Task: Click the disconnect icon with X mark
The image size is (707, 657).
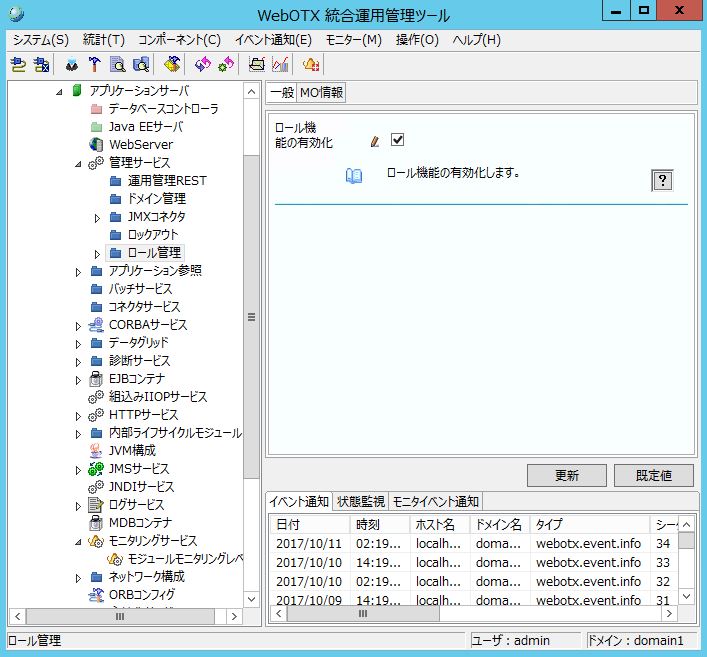Action: (x=41, y=65)
